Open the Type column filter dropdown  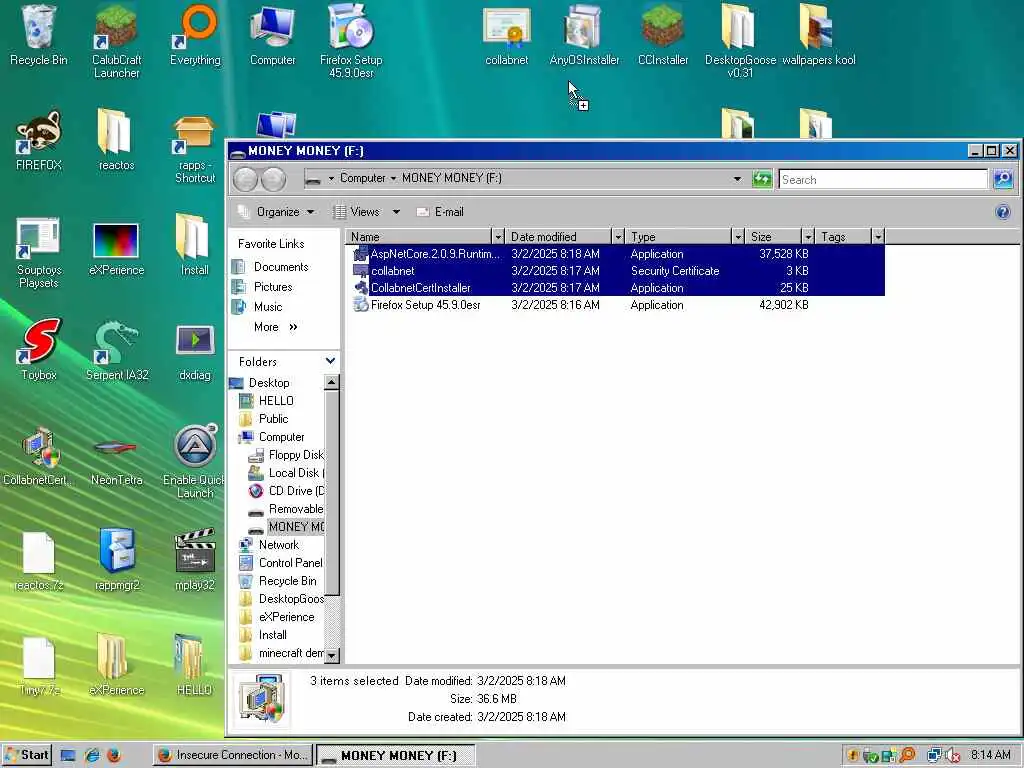(738, 236)
